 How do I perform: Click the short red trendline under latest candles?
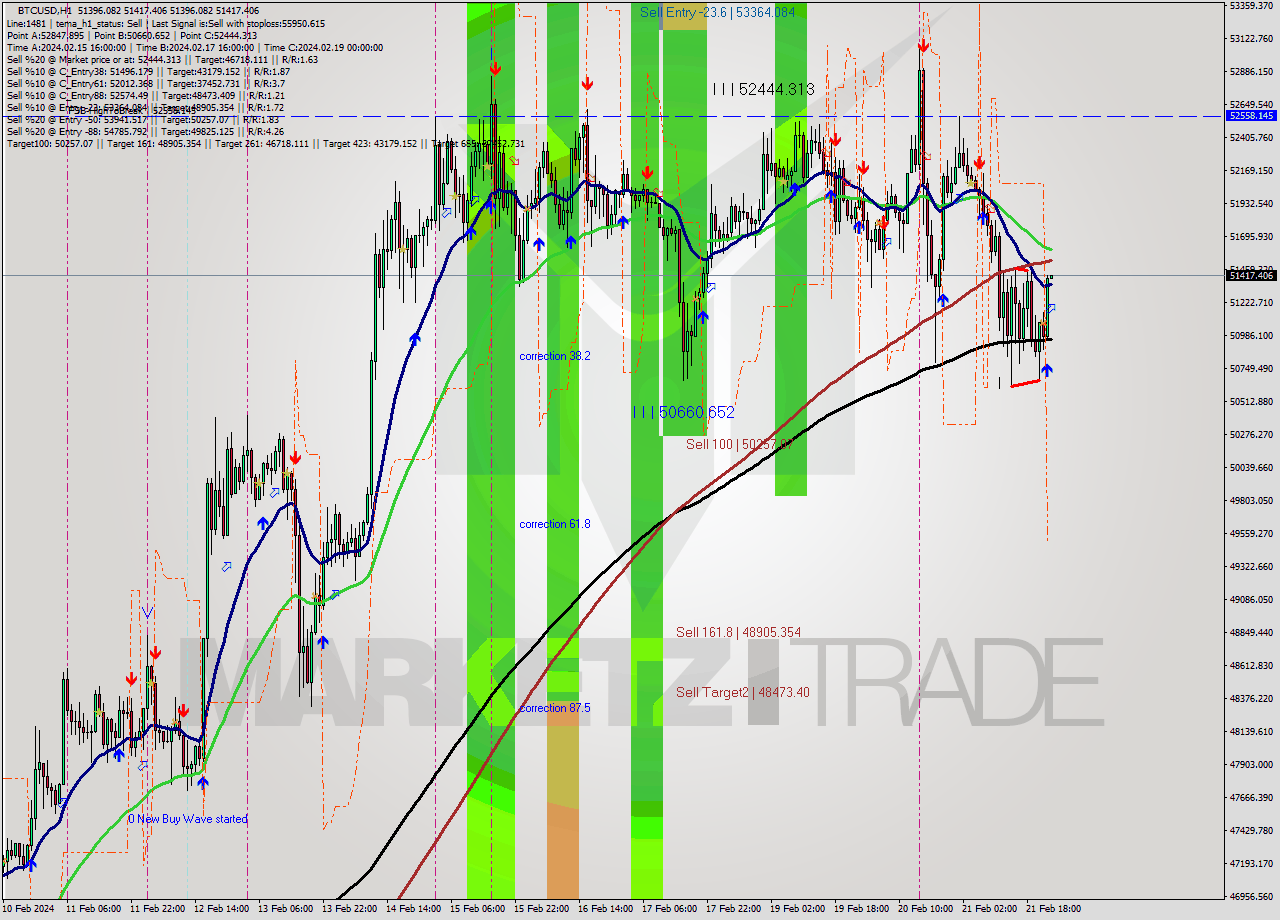point(1026,382)
